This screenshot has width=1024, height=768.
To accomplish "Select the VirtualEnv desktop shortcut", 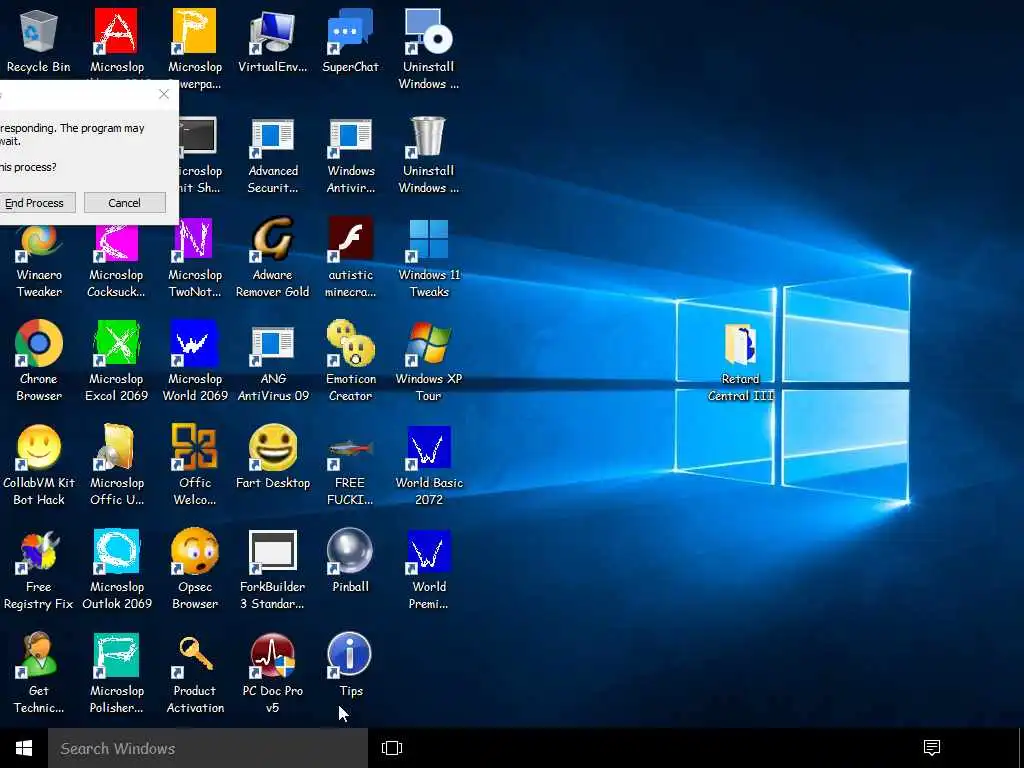I will [273, 31].
